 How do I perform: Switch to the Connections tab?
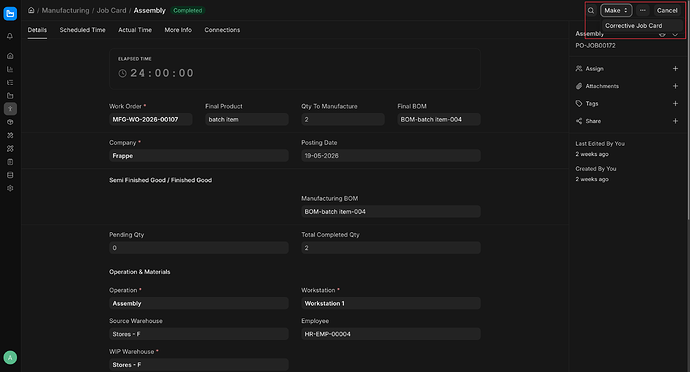[222, 30]
